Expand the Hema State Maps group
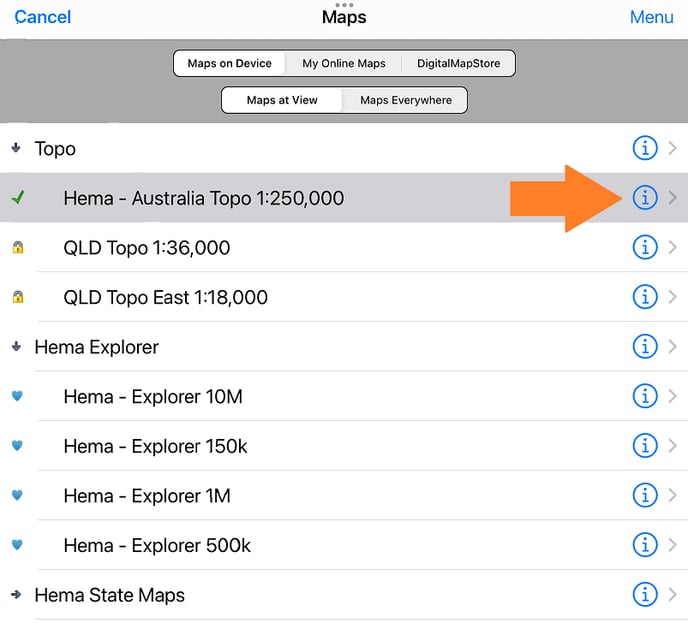 [16, 595]
